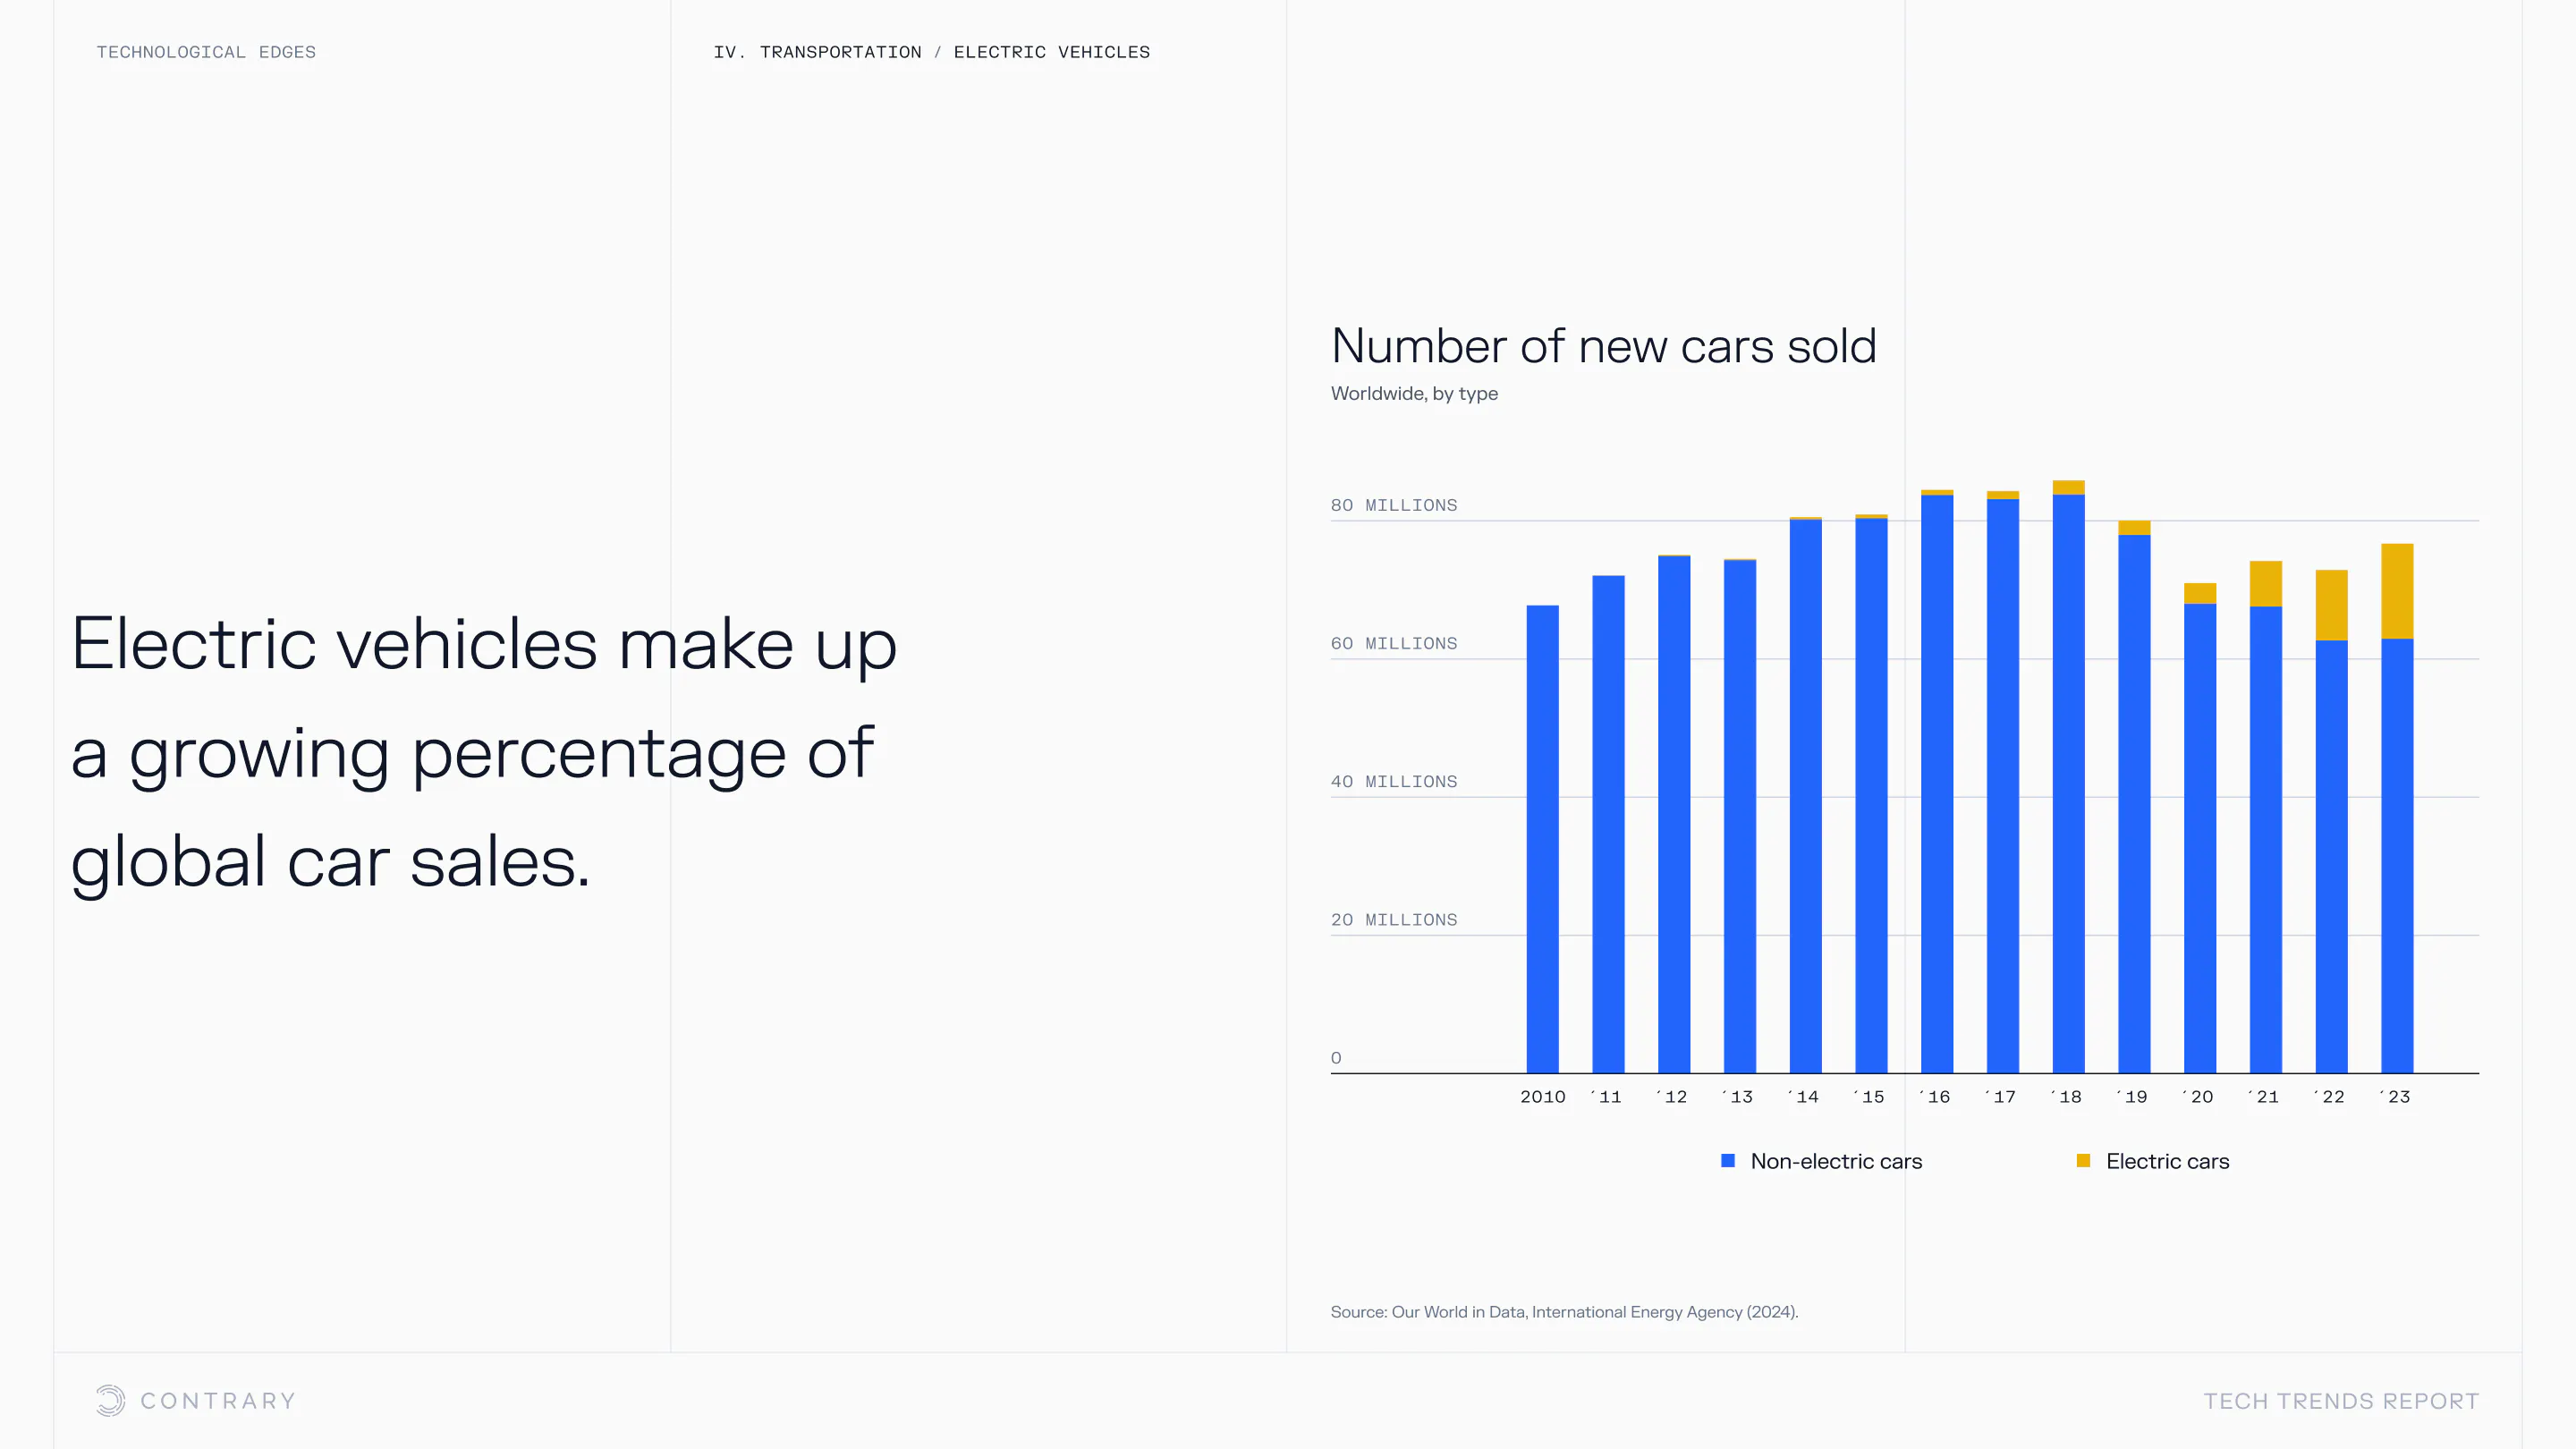Click the Contrary wordmark in the footer
The image size is (2576, 1449).
(x=218, y=1401)
